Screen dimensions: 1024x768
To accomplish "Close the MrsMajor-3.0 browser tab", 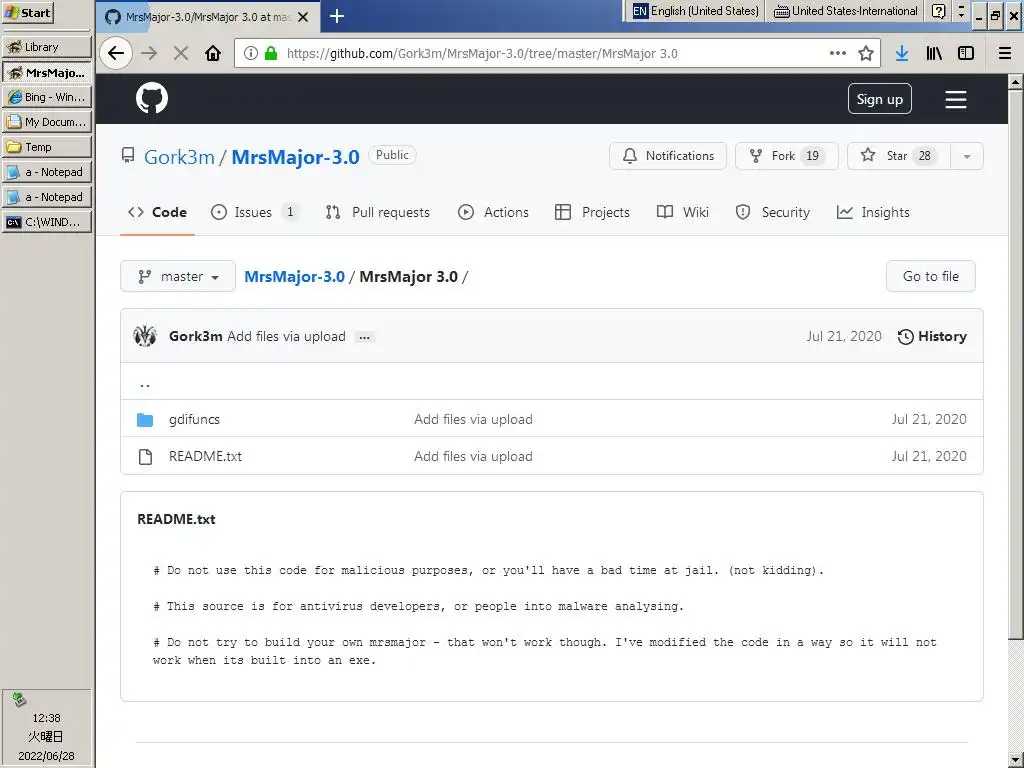I will point(303,17).
